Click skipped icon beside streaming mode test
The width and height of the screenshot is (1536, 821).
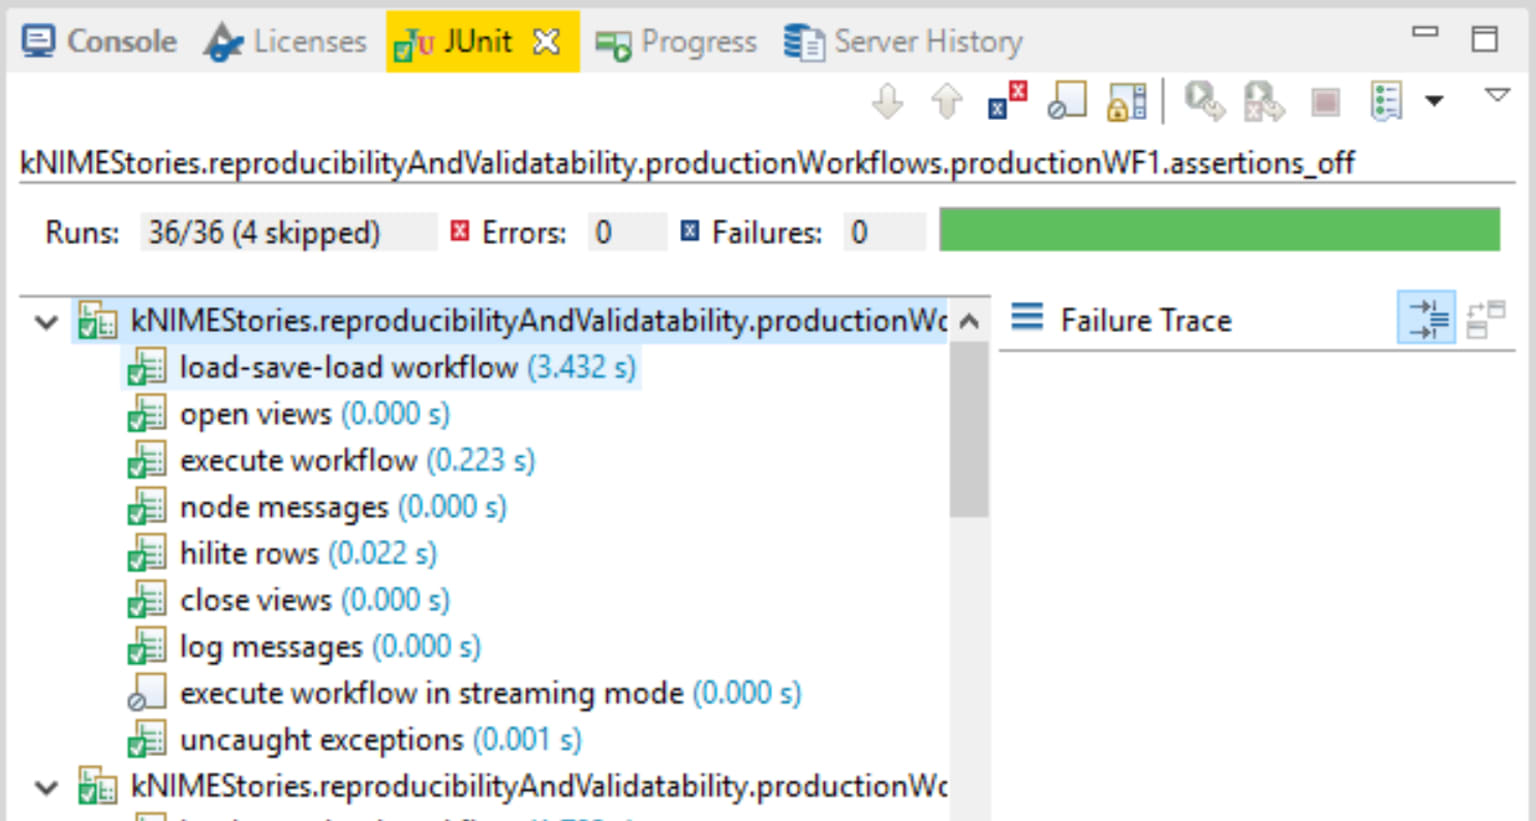pyautogui.click(x=147, y=693)
